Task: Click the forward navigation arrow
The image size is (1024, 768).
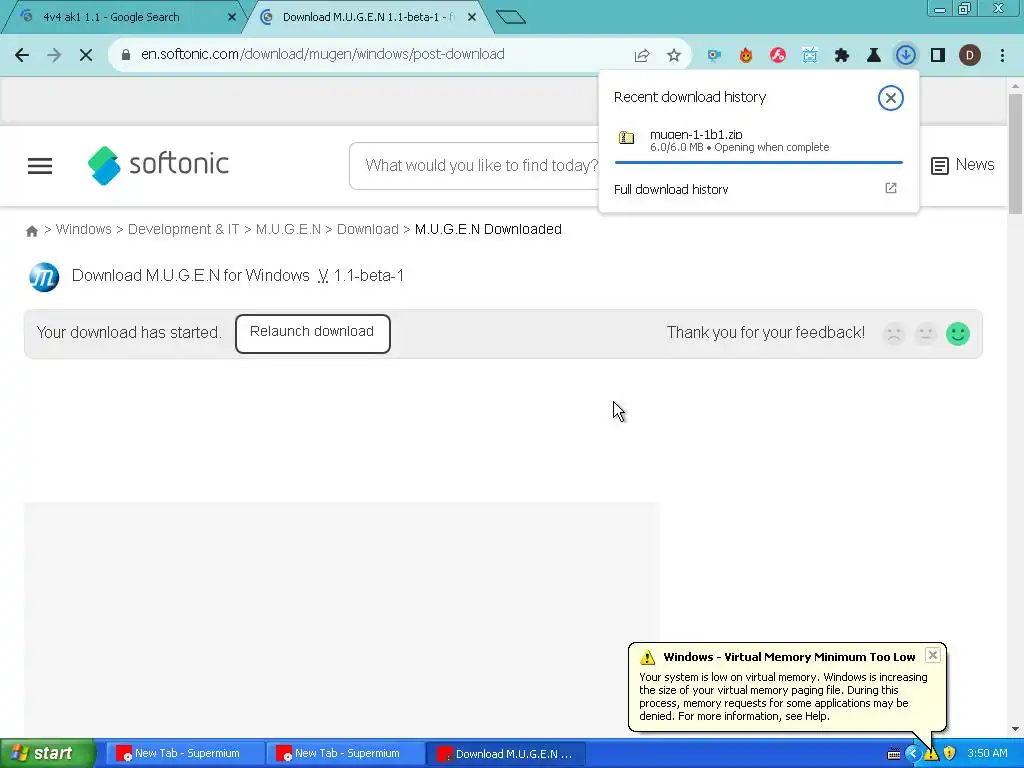Action: pyautogui.click(x=54, y=55)
